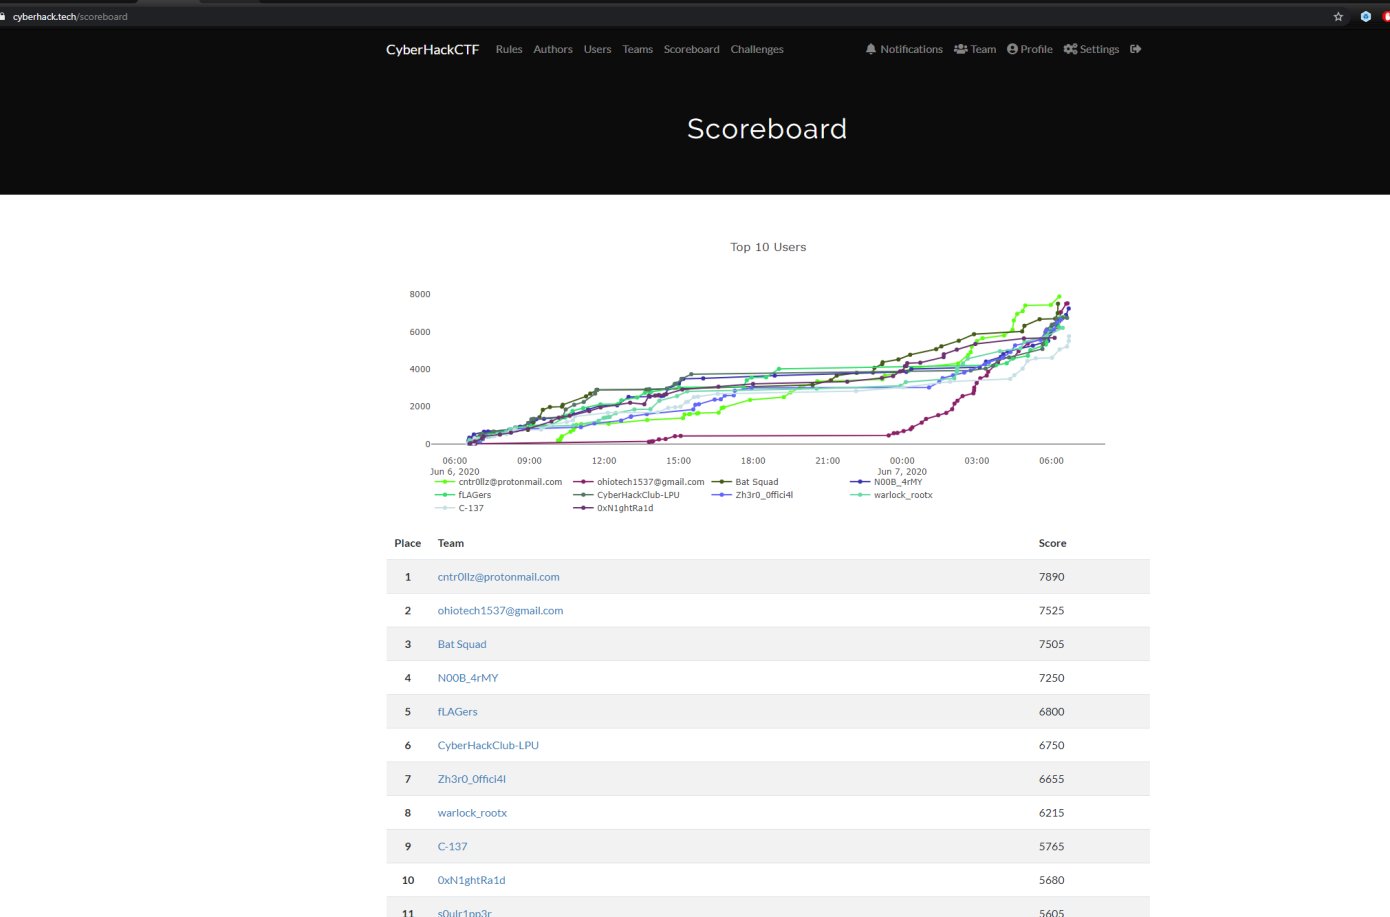This screenshot has height=917, width=1390.
Task: Open cntr0llz@protonmail.com team link in table
Action: pyautogui.click(x=498, y=577)
